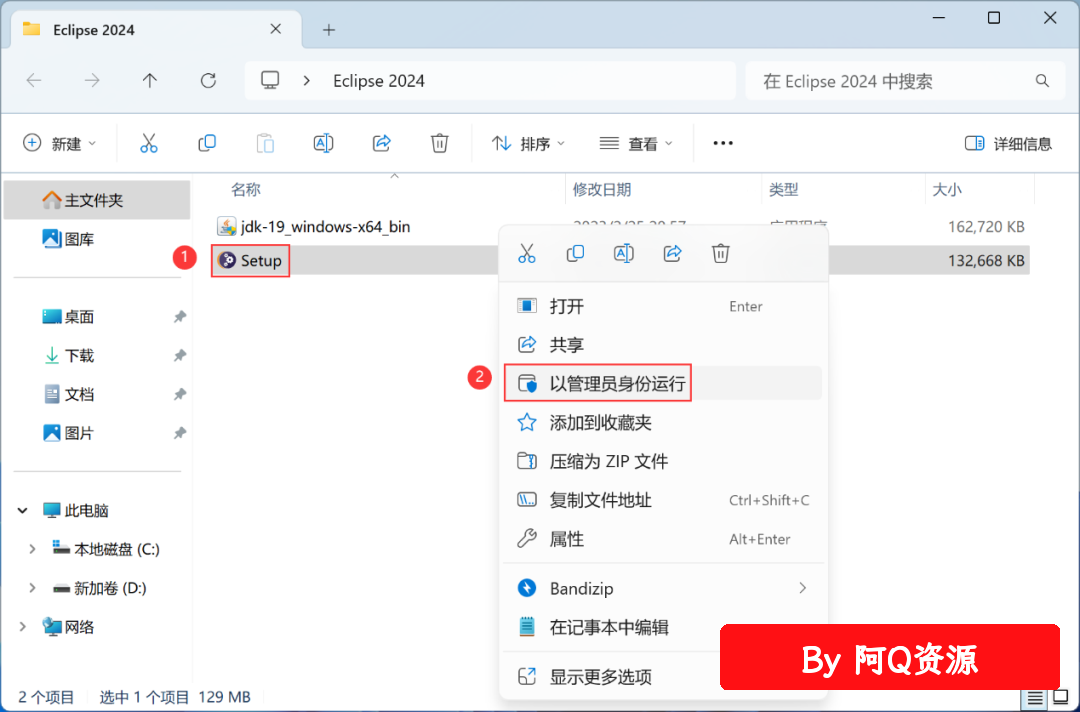Click the 162,720 KB size value
The image size is (1080, 712).
[x=986, y=227]
